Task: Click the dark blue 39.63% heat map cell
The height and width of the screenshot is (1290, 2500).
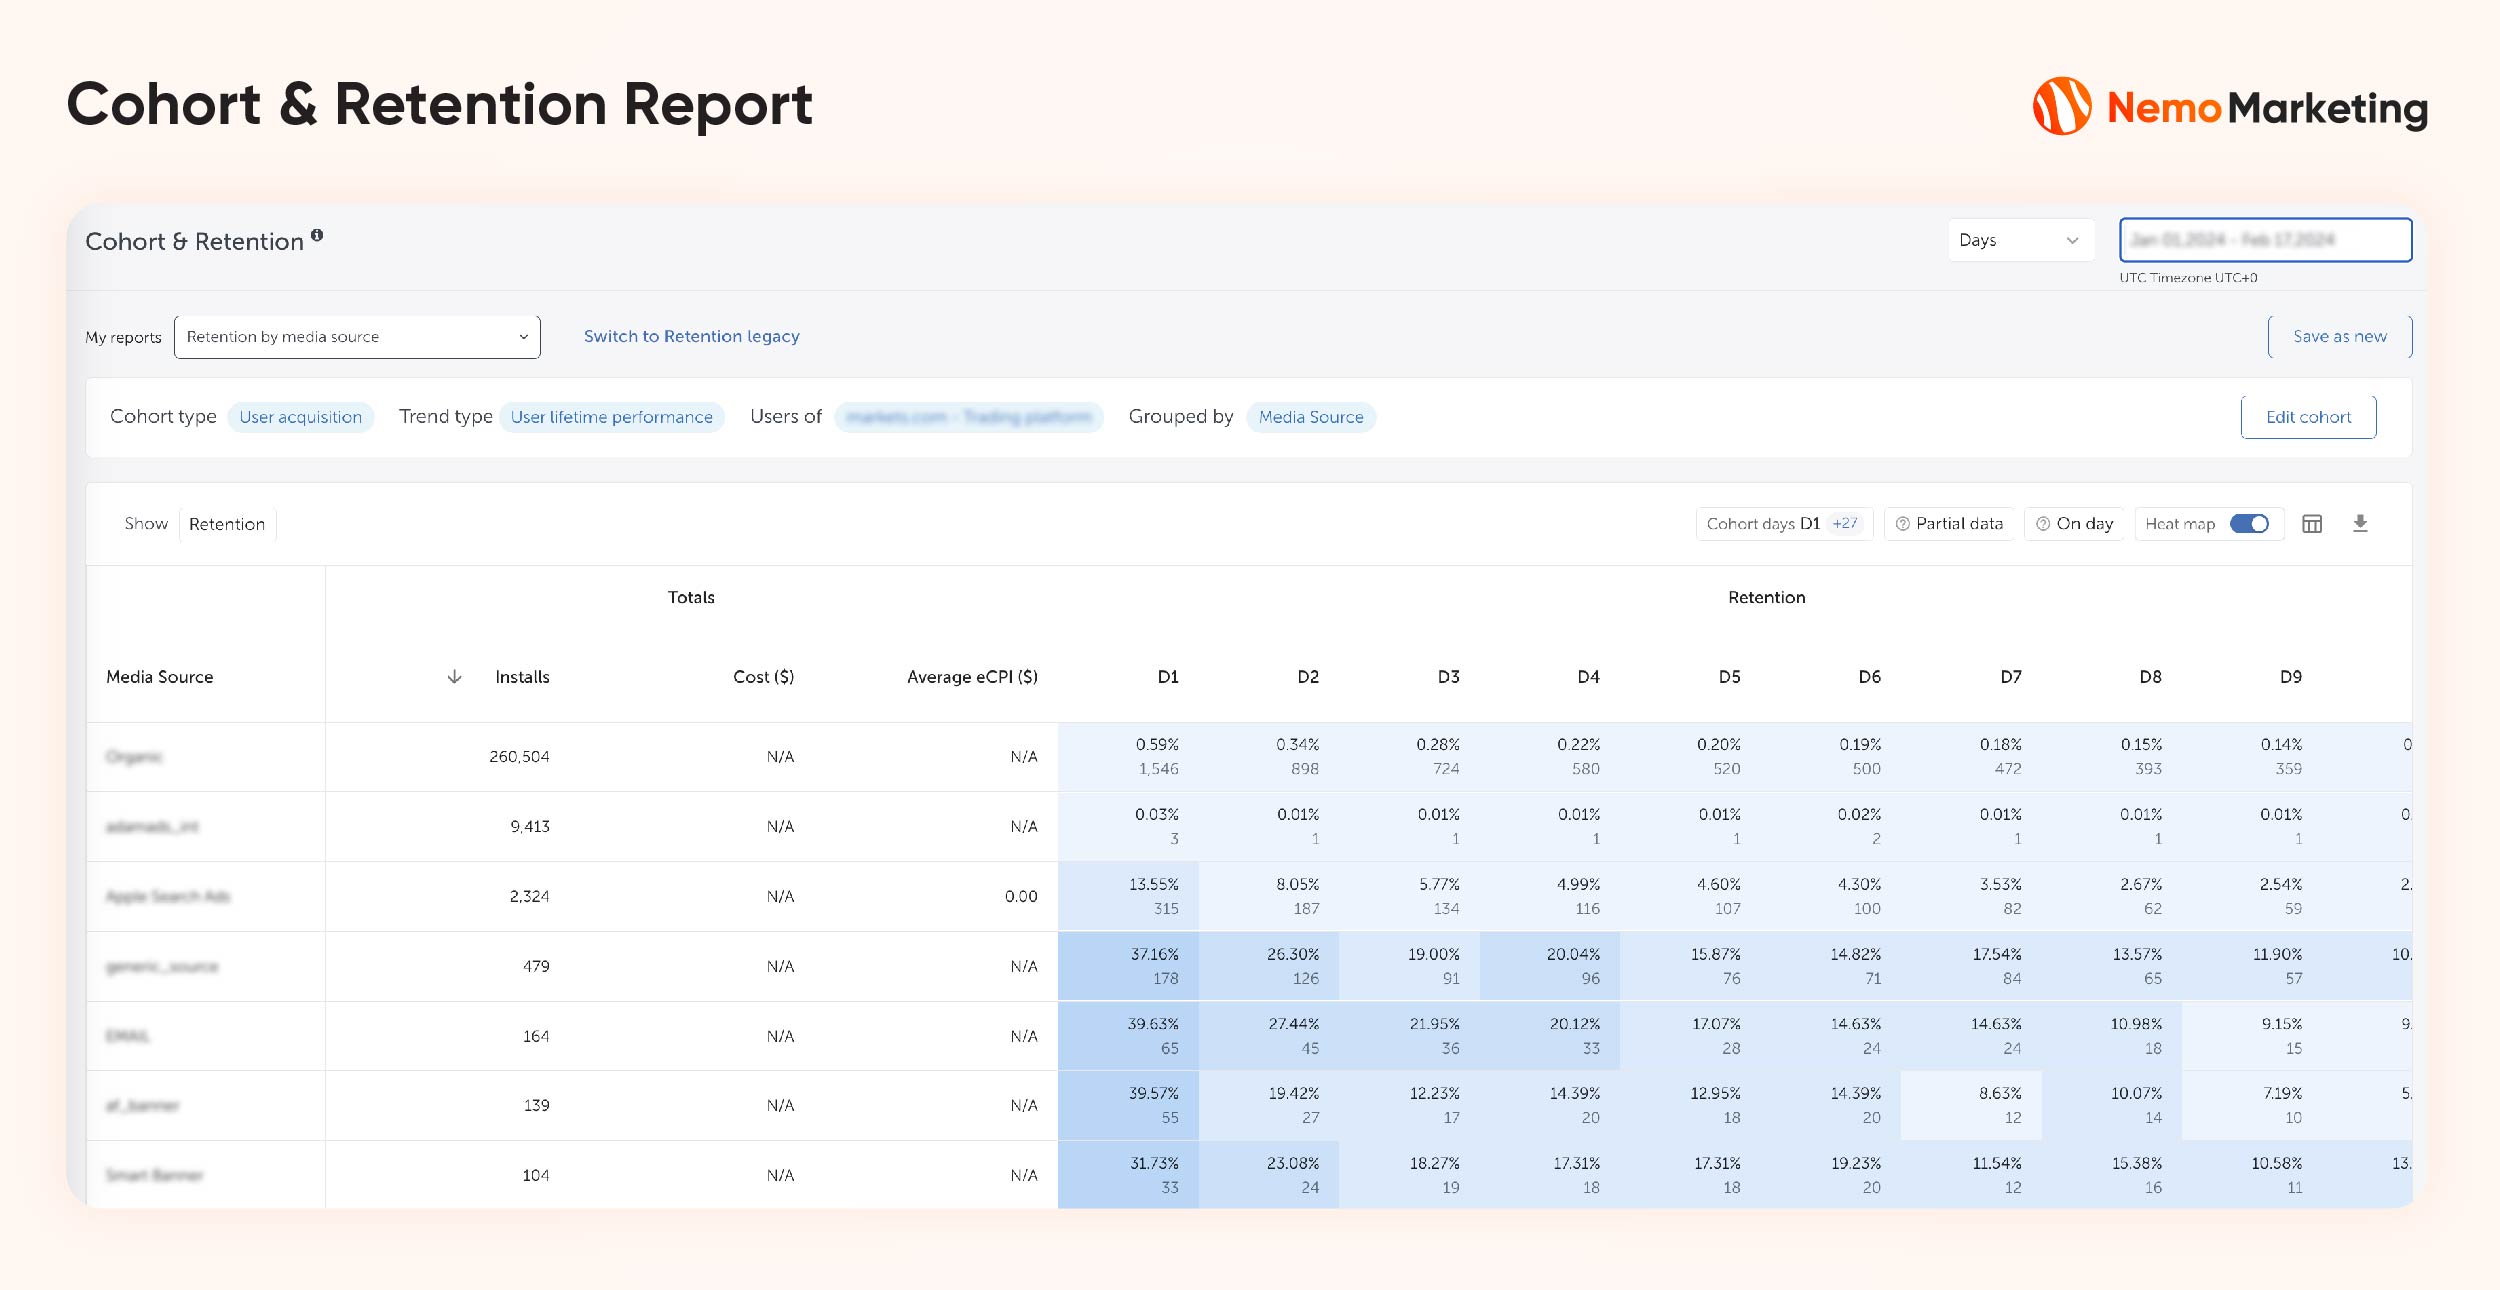Action: point(1128,1036)
